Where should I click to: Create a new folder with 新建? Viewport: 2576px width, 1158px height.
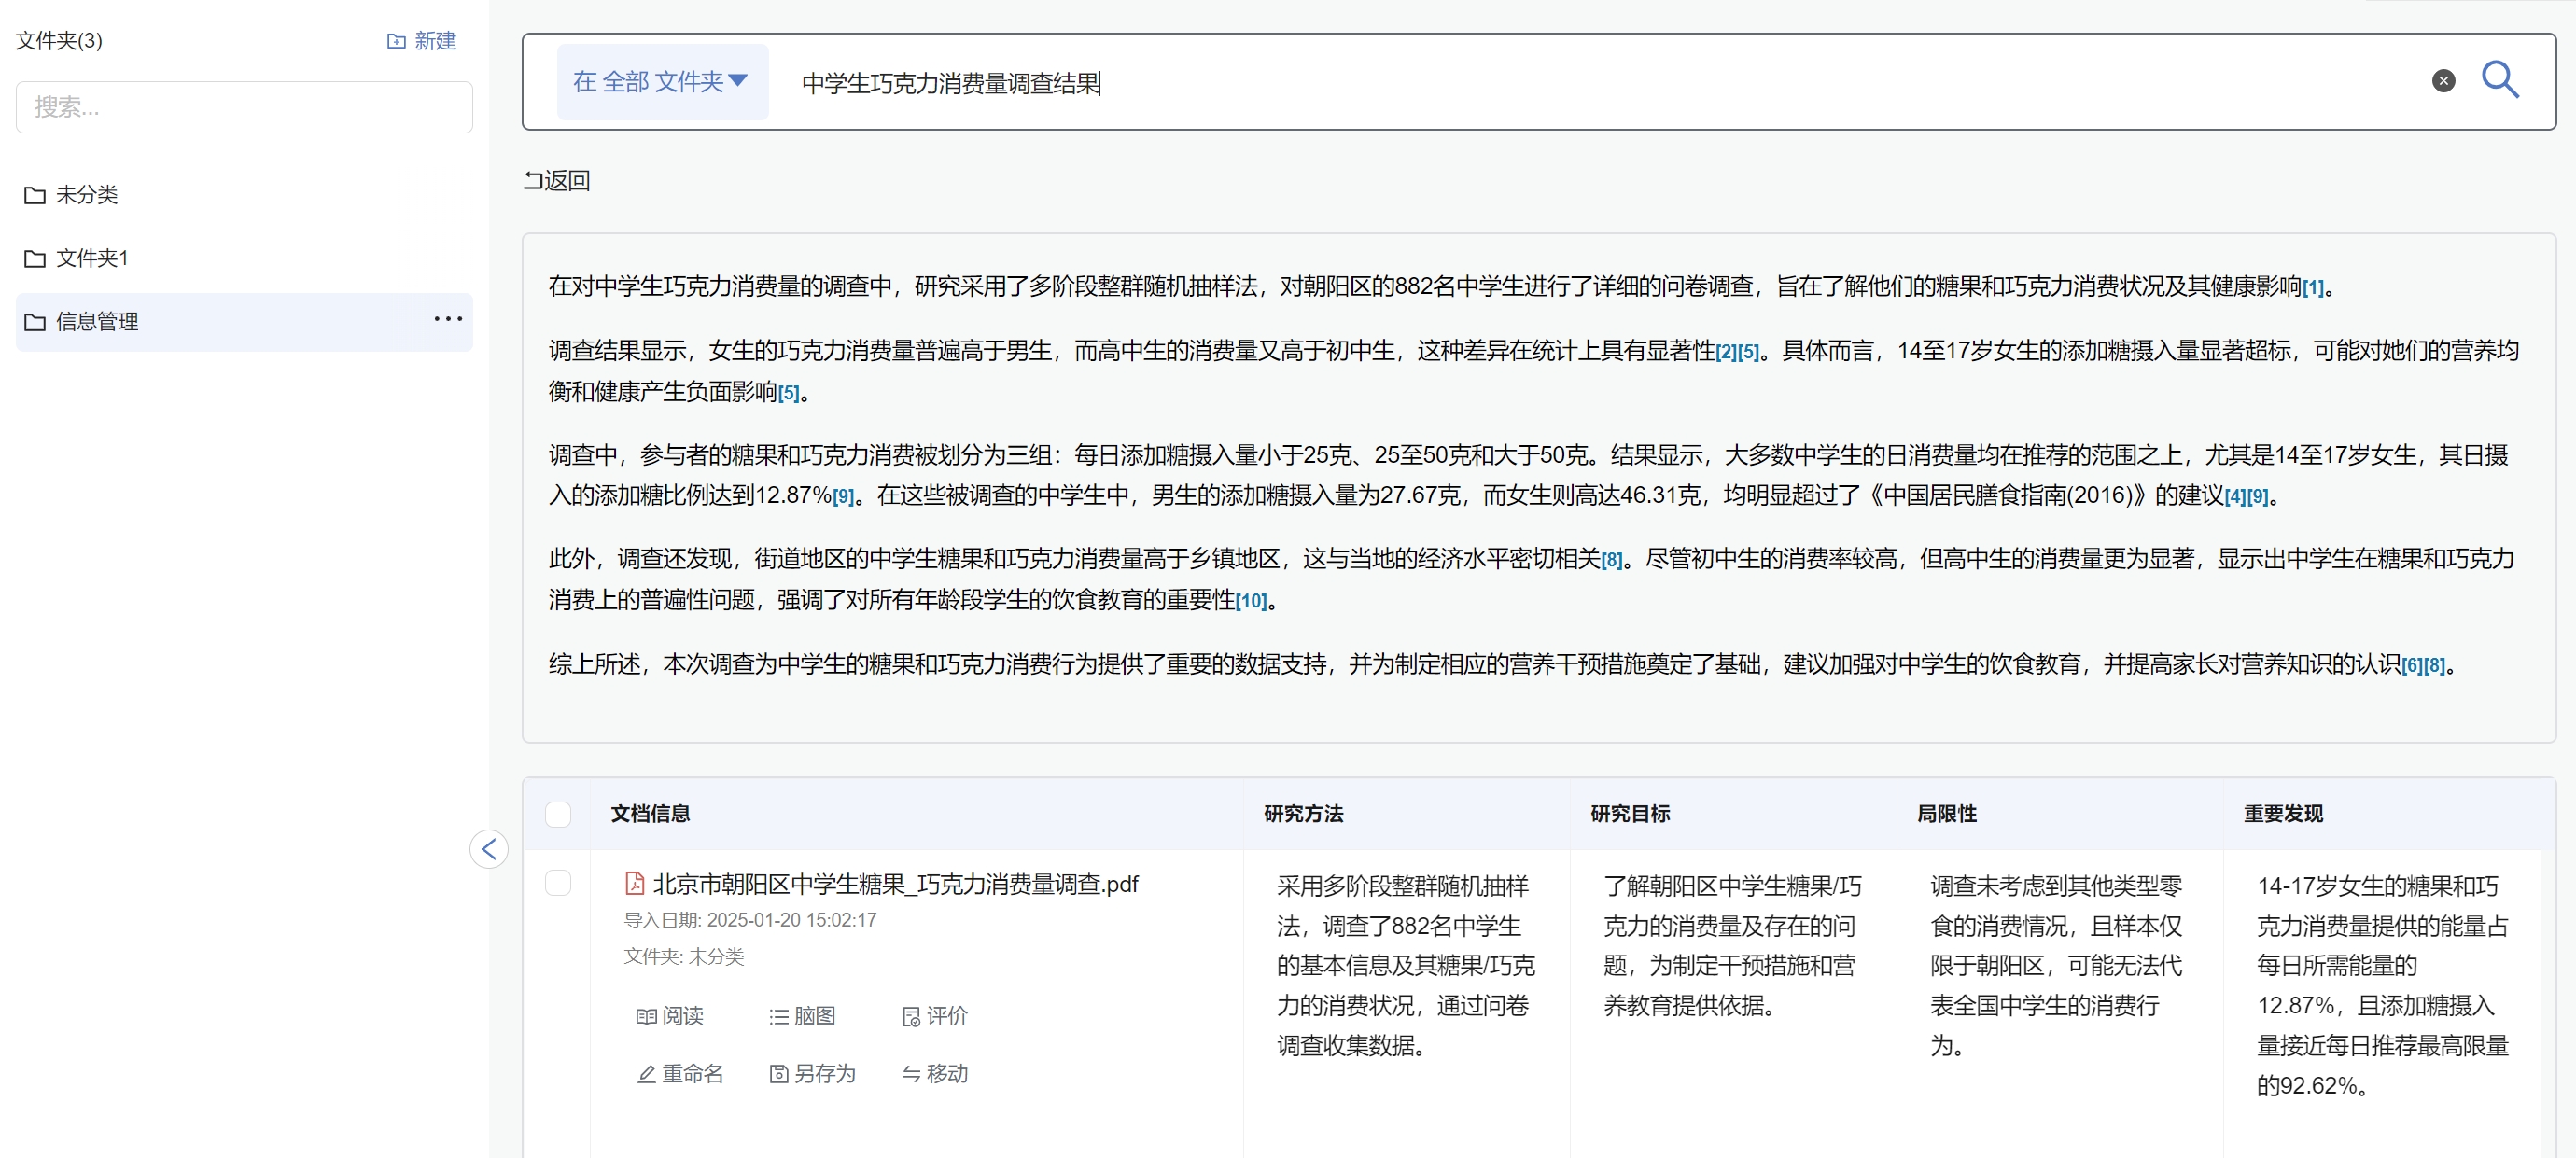[x=421, y=41]
